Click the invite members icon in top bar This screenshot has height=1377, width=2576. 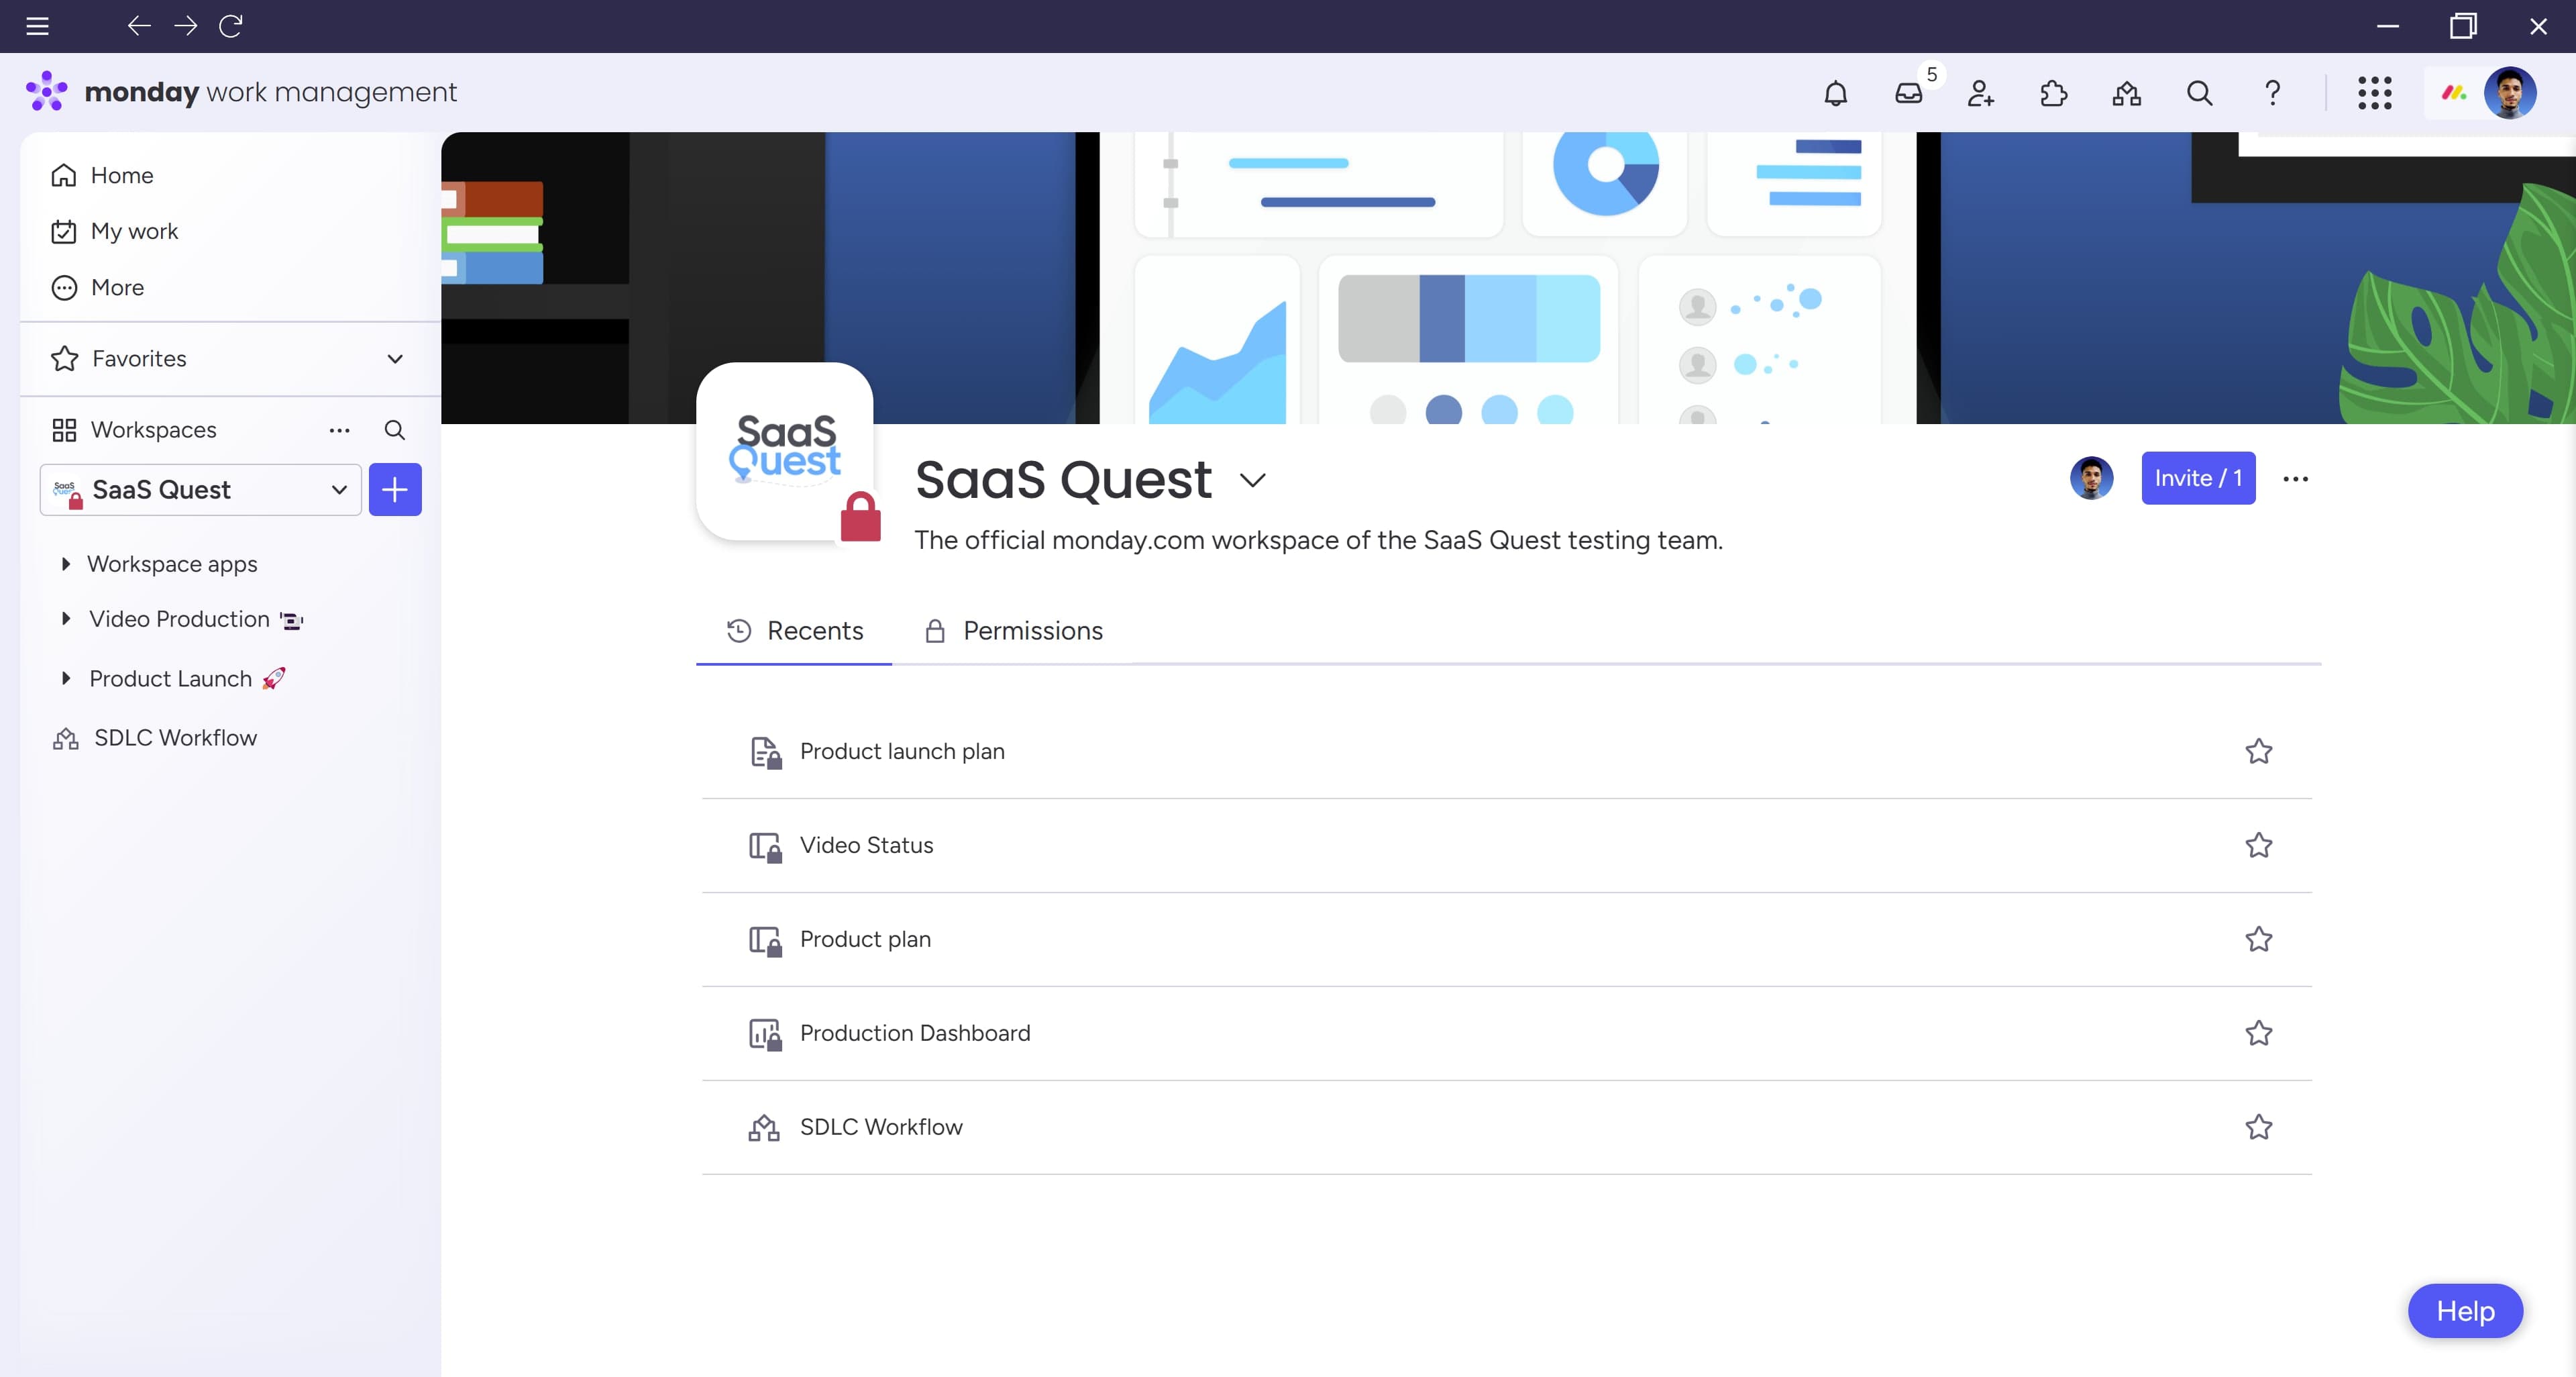tap(1980, 93)
